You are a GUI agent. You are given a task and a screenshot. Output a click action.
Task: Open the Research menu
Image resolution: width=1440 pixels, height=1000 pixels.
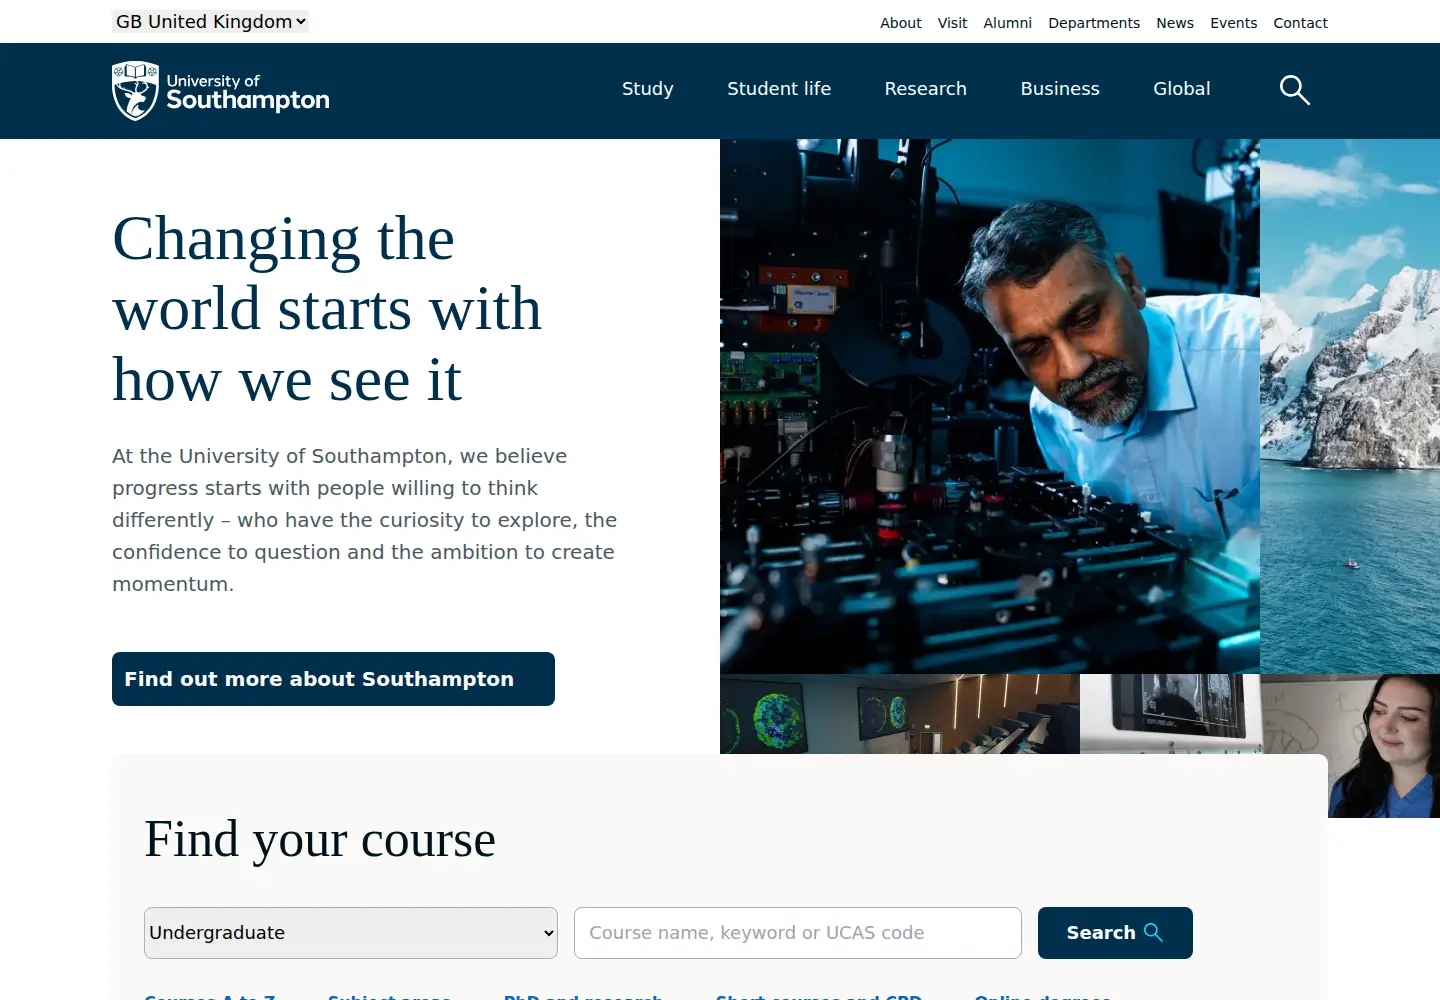[926, 89]
